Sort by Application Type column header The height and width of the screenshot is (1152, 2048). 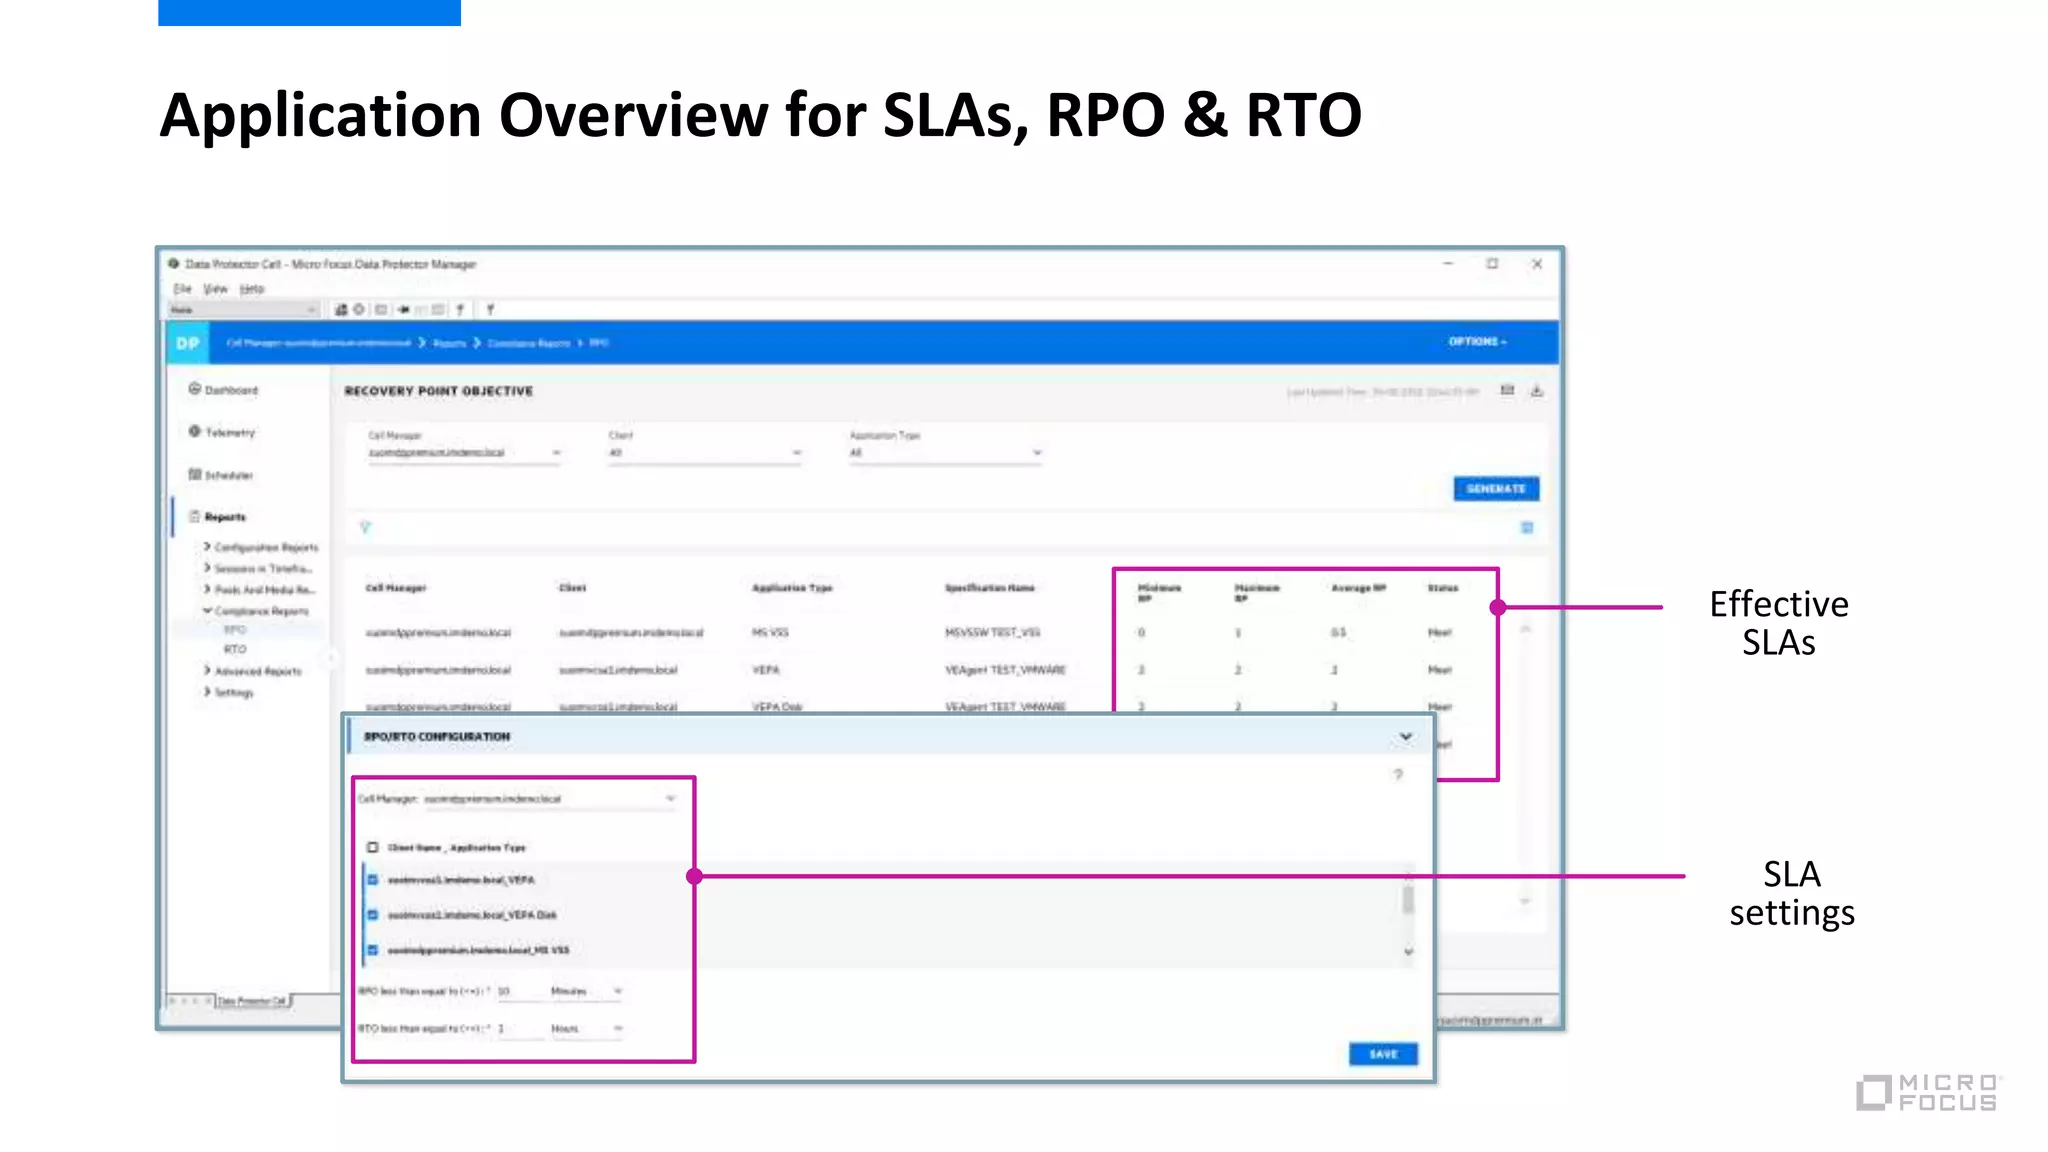[x=792, y=588]
